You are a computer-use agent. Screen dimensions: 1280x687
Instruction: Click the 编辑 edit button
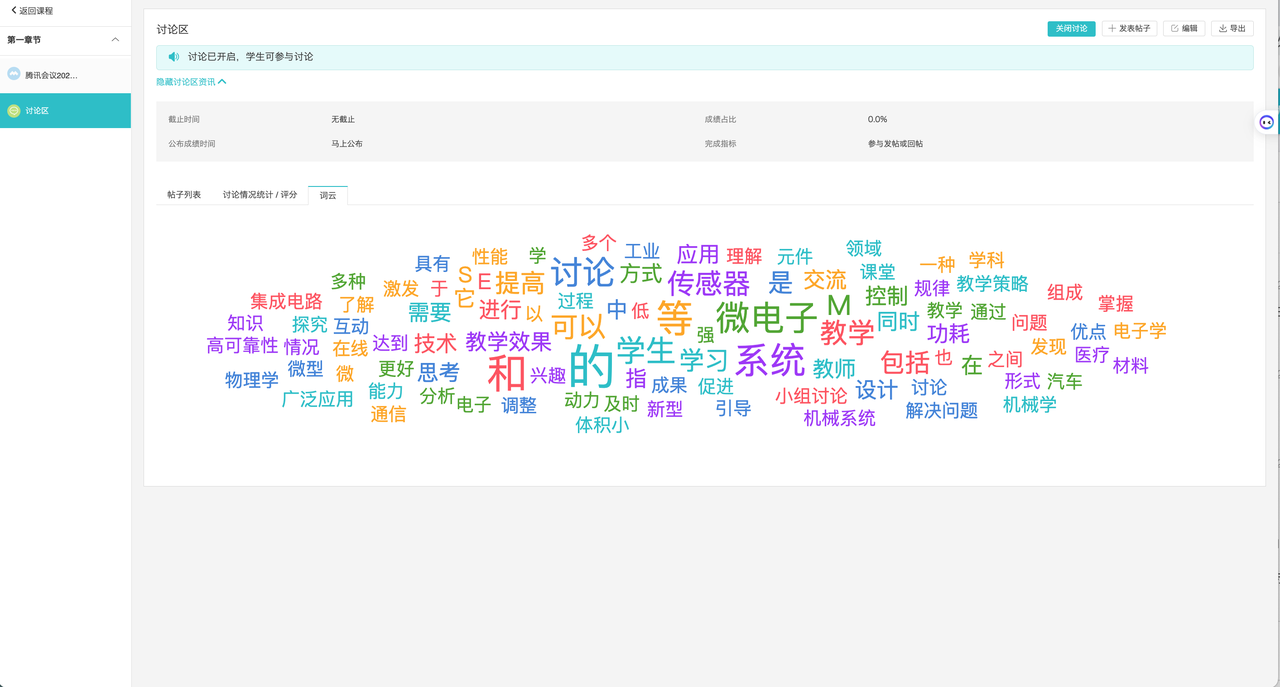(1183, 29)
